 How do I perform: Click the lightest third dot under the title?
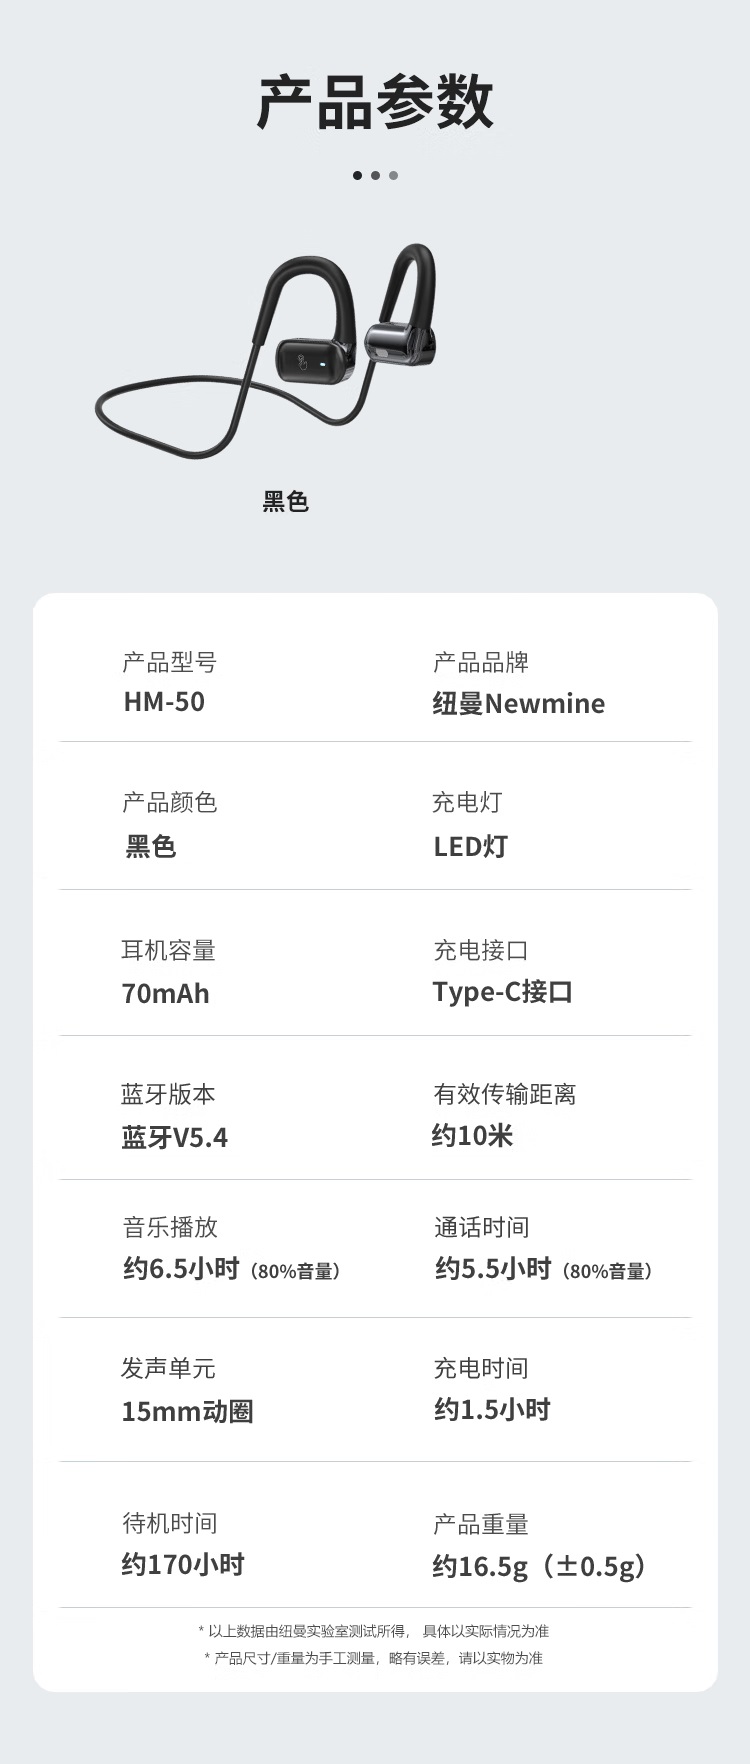pos(393,175)
